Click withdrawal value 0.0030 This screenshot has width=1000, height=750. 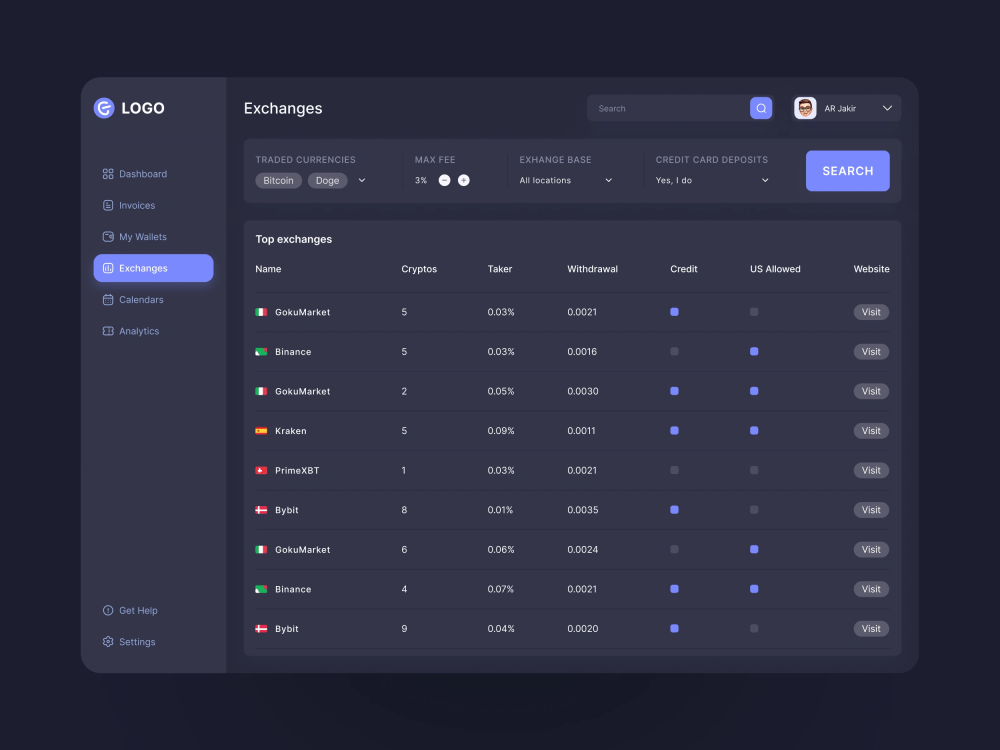click(x=583, y=392)
